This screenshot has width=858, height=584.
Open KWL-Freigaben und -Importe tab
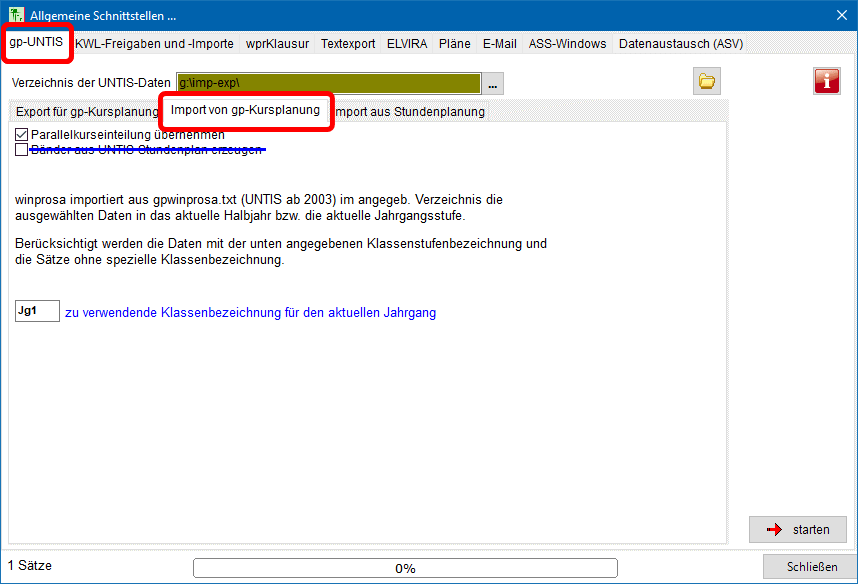(154, 44)
